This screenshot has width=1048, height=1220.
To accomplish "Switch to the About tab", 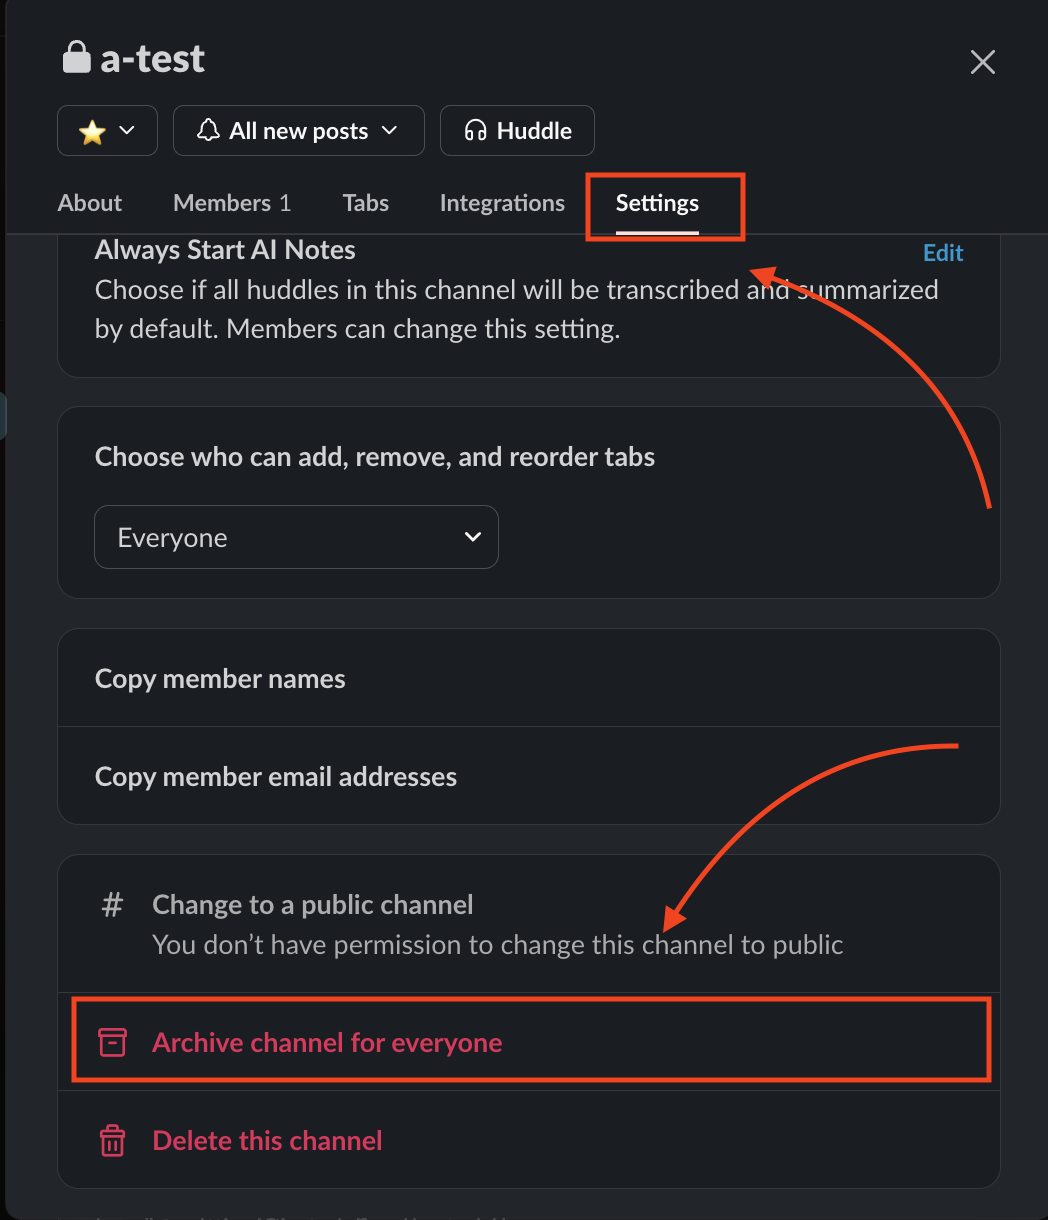I will click(90, 203).
